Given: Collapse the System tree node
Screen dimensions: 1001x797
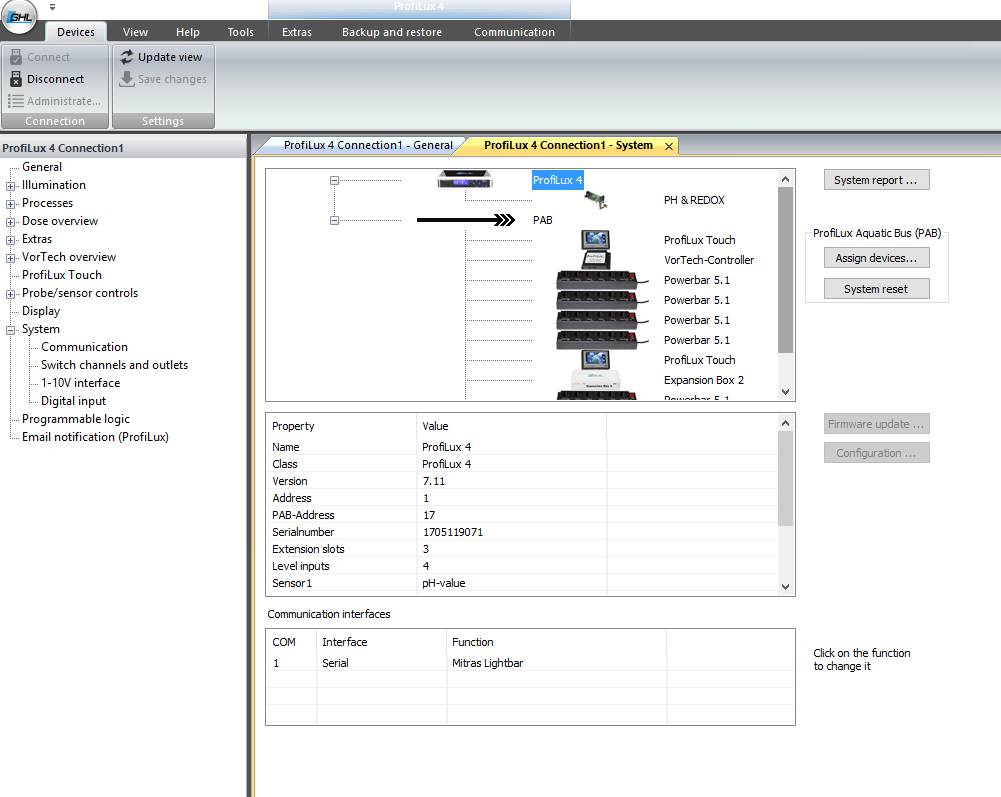Looking at the screenshot, I should tap(10, 330).
